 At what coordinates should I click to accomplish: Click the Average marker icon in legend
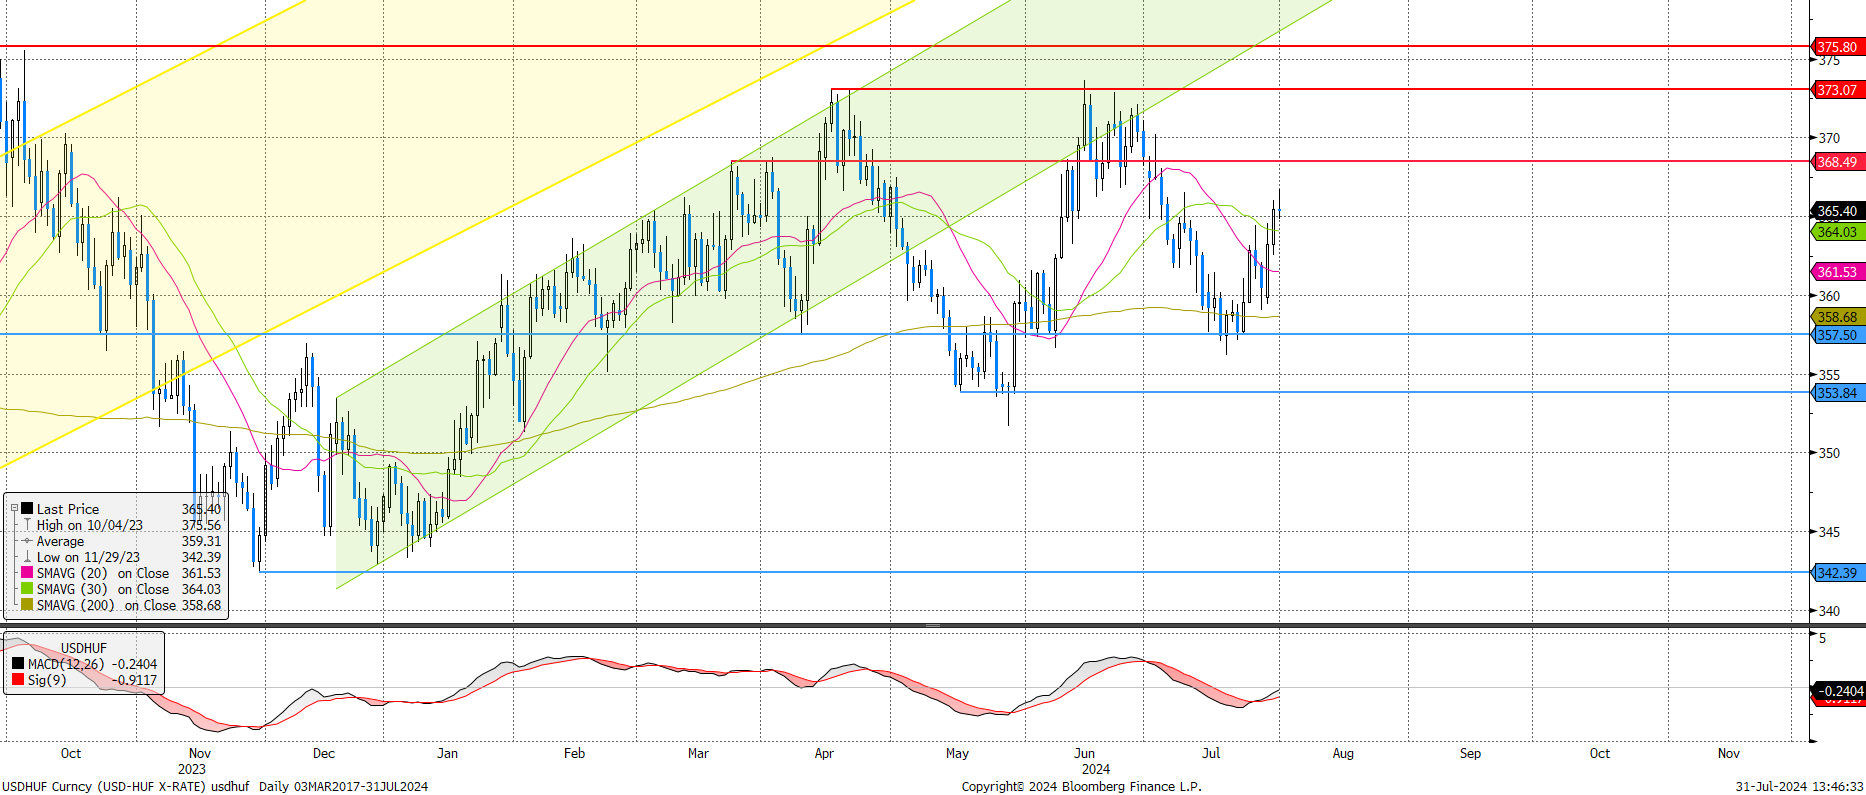pyautogui.click(x=27, y=541)
